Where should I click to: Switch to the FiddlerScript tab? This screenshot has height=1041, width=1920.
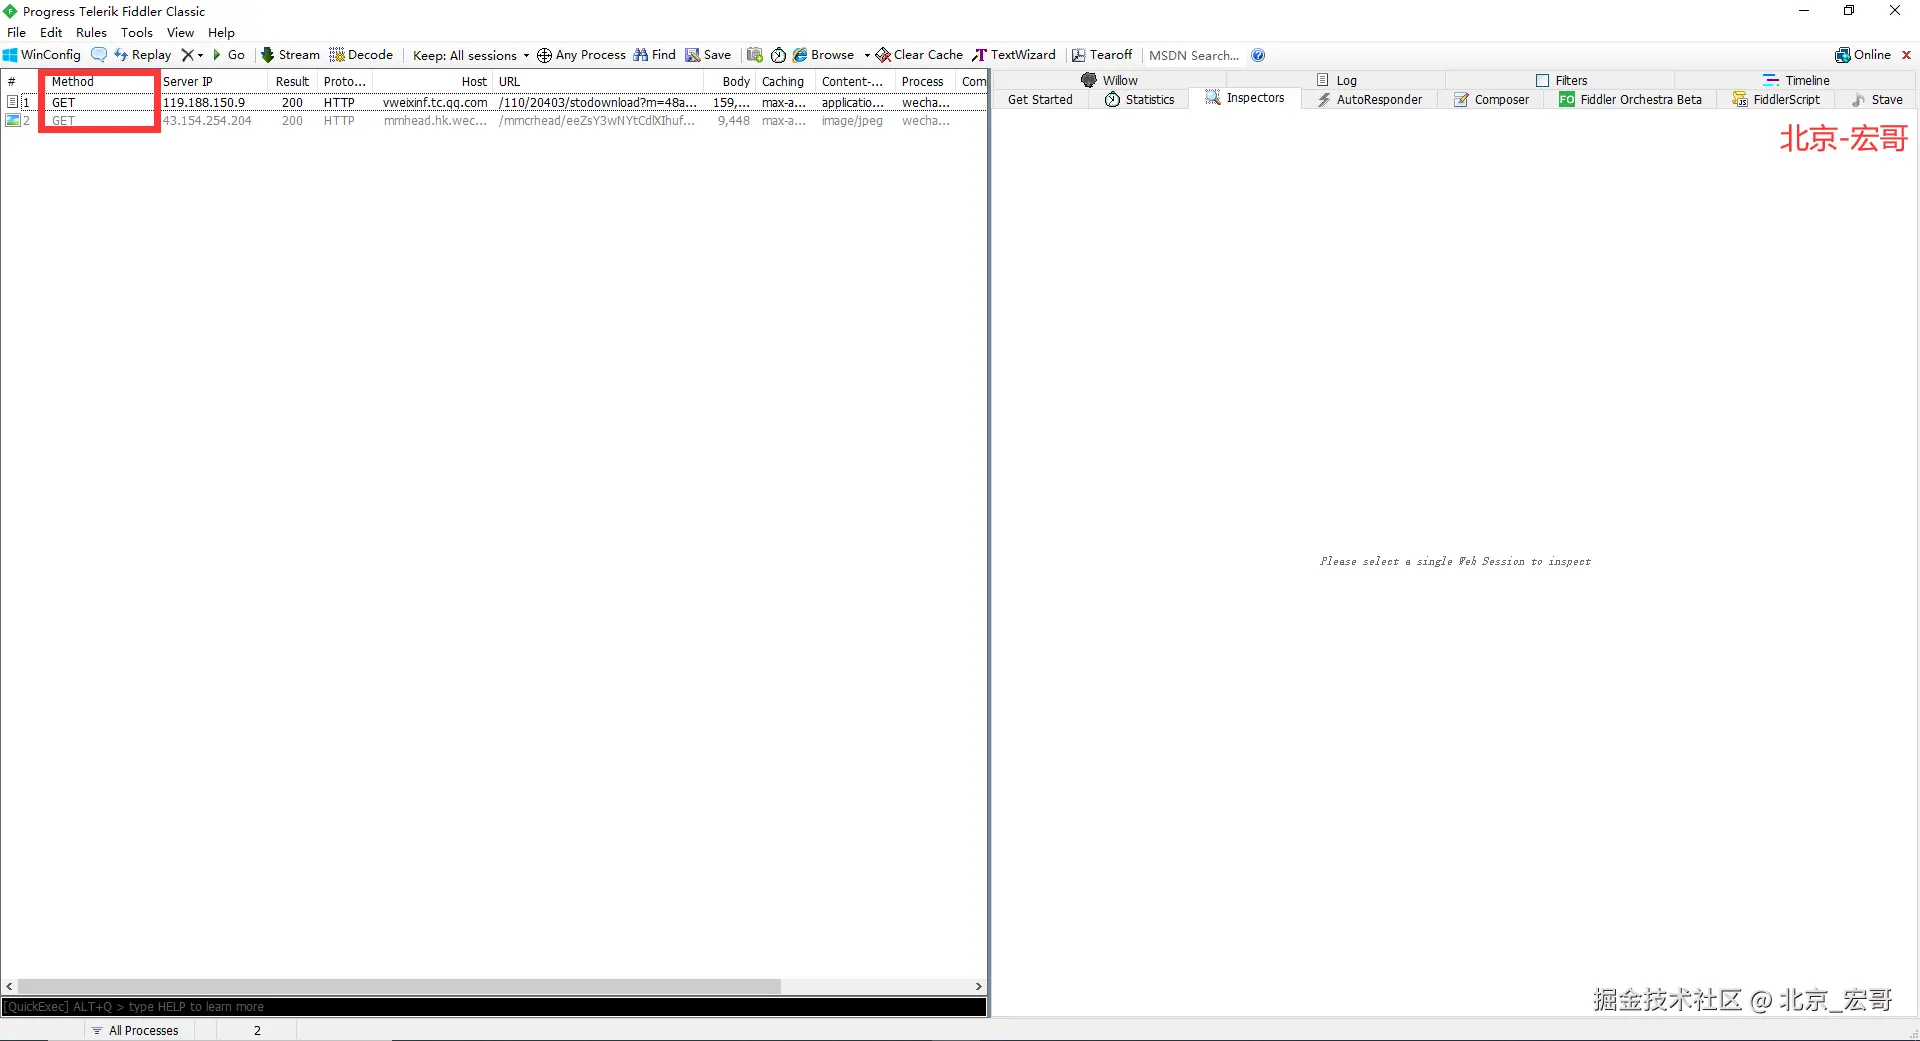1776,99
